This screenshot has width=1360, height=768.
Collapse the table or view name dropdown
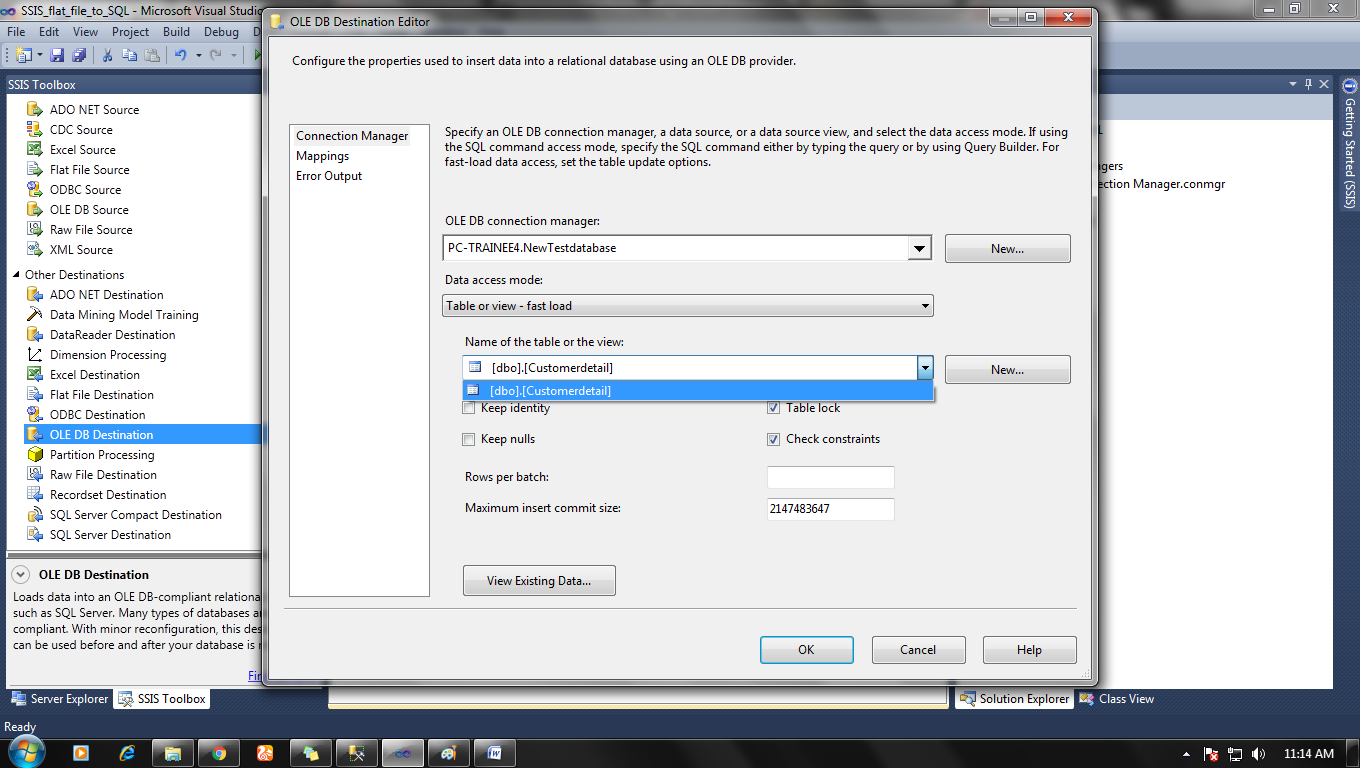click(925, 368)
